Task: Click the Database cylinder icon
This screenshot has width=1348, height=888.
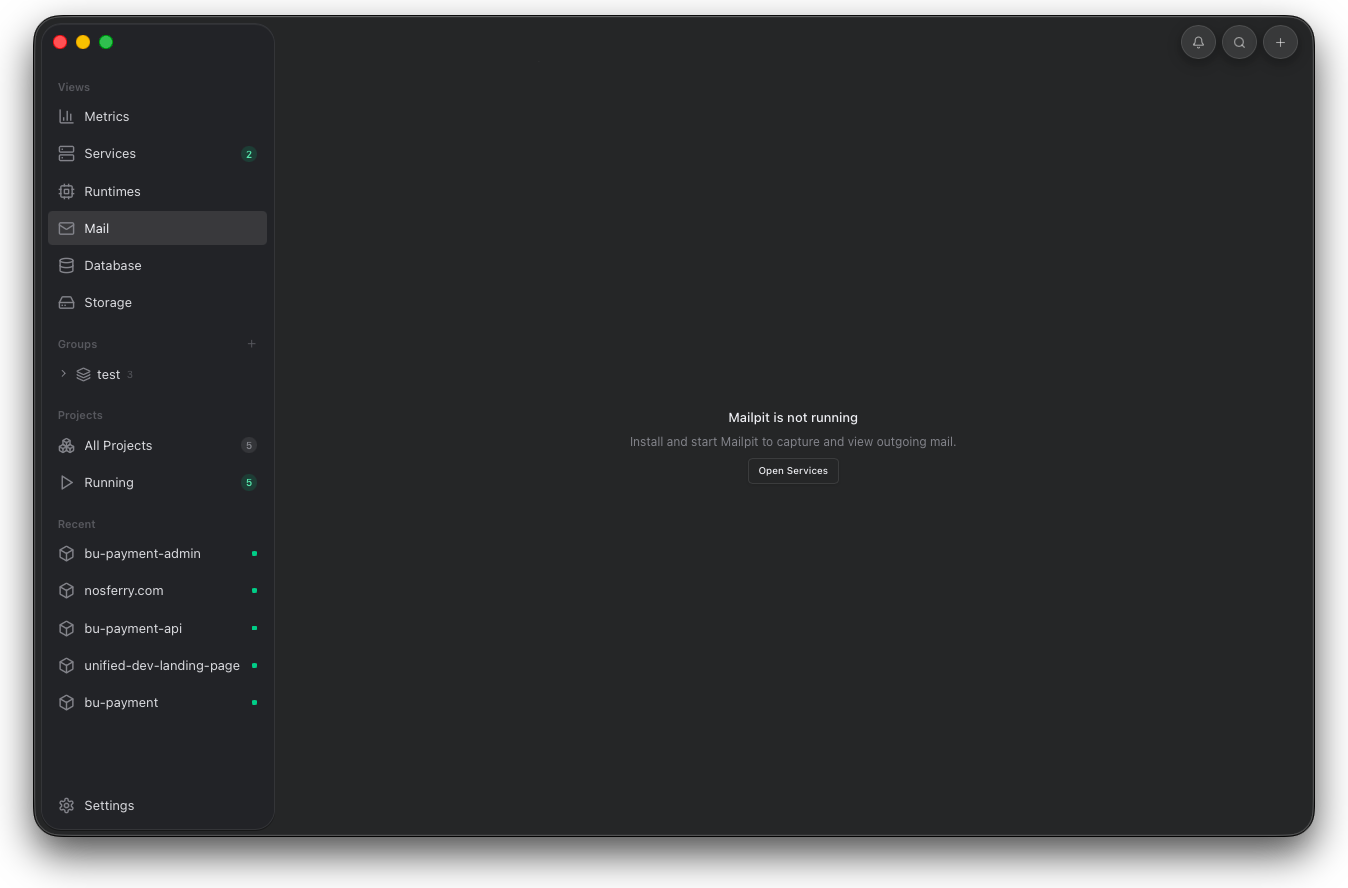Action: point(66,265)
